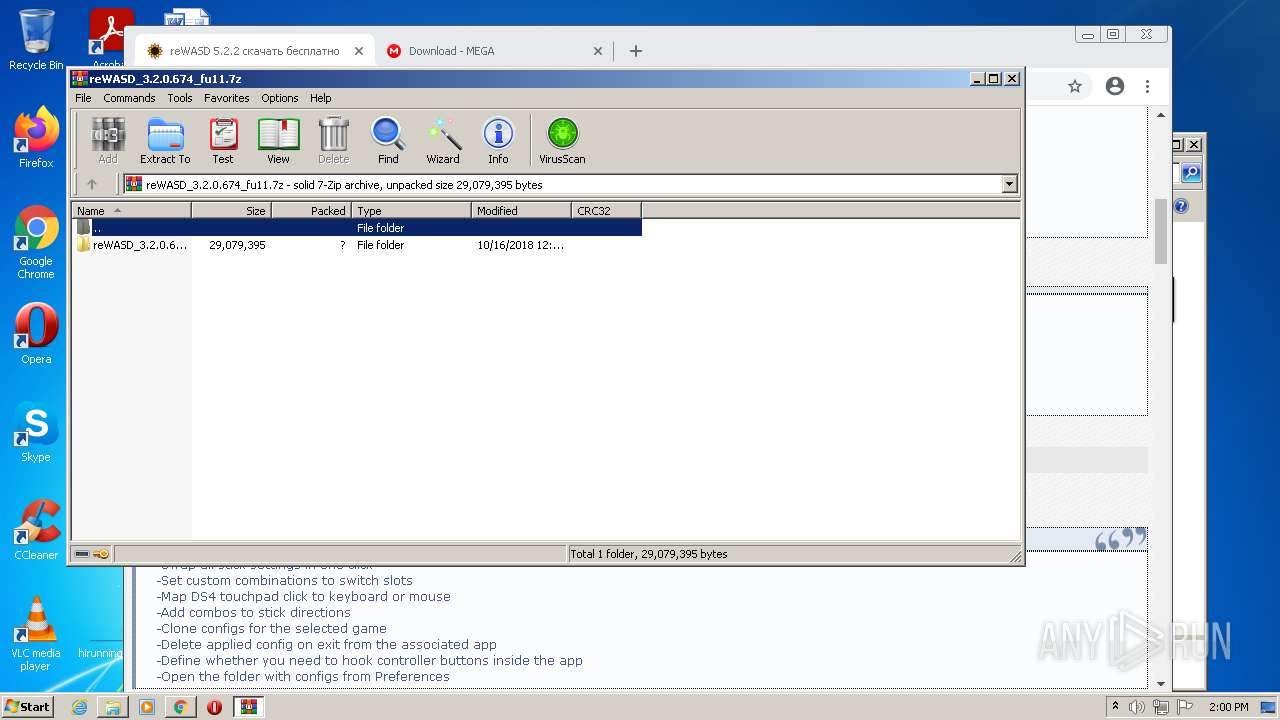Sort by the CRC32 column header
Image resolution: width=1280 pixels, height=720 pixels.
pos(607,211)
